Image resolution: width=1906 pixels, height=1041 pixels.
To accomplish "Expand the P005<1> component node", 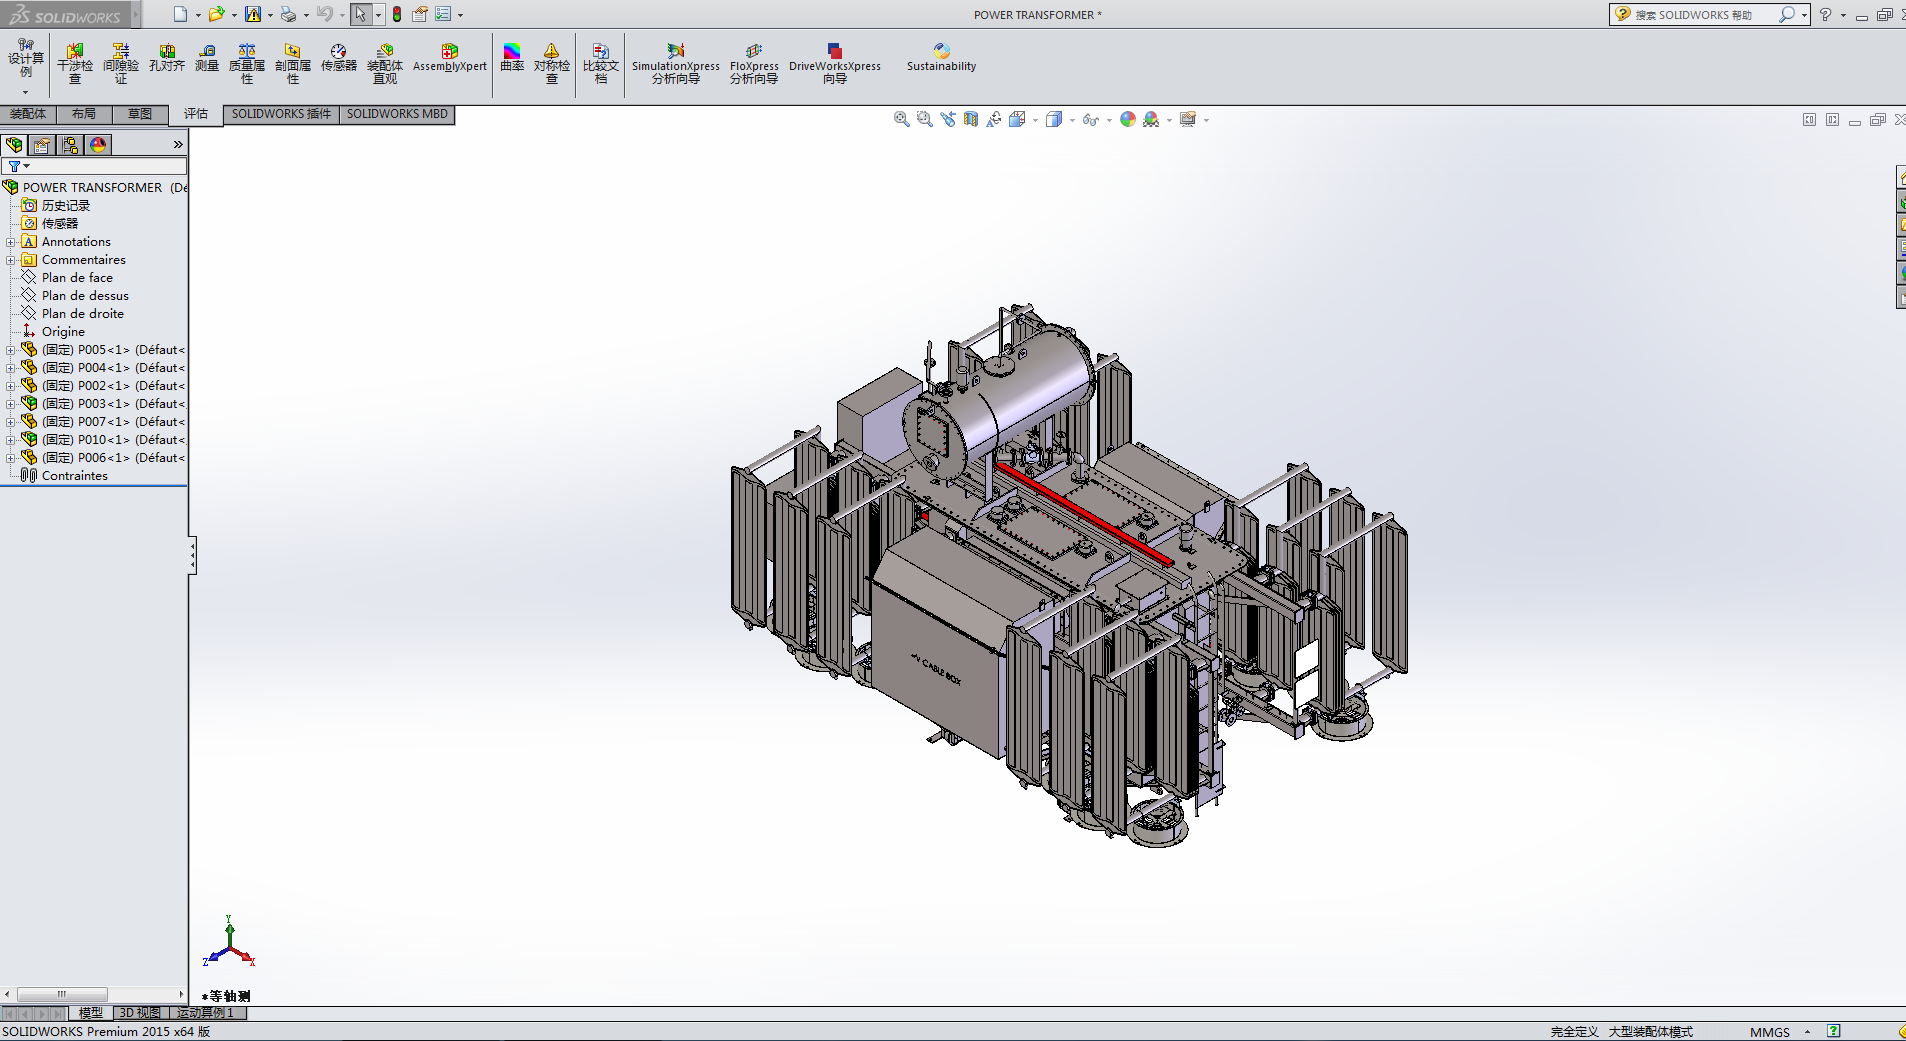I will pyautogui.click(x=11, y=350).
